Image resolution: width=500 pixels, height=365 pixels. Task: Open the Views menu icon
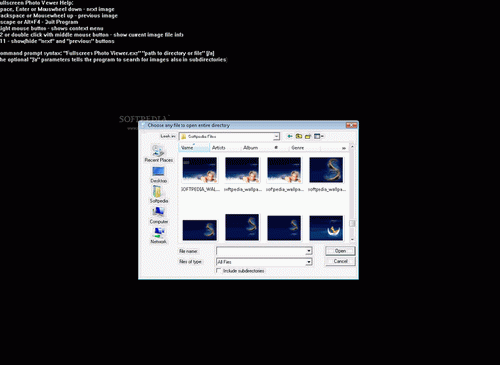click(319, 136)
